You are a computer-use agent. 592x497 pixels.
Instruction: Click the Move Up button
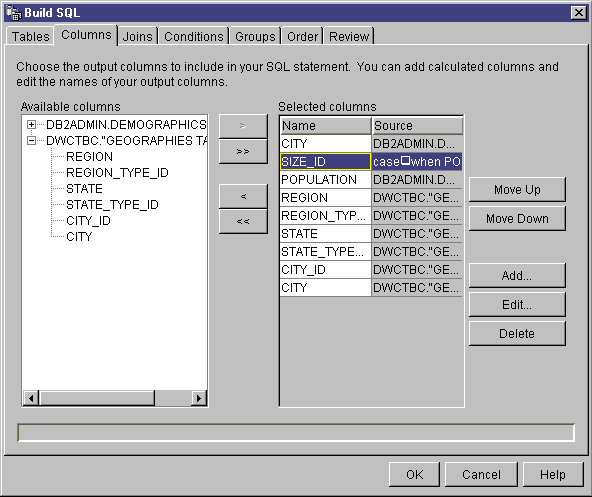click(x=517, y=190)
